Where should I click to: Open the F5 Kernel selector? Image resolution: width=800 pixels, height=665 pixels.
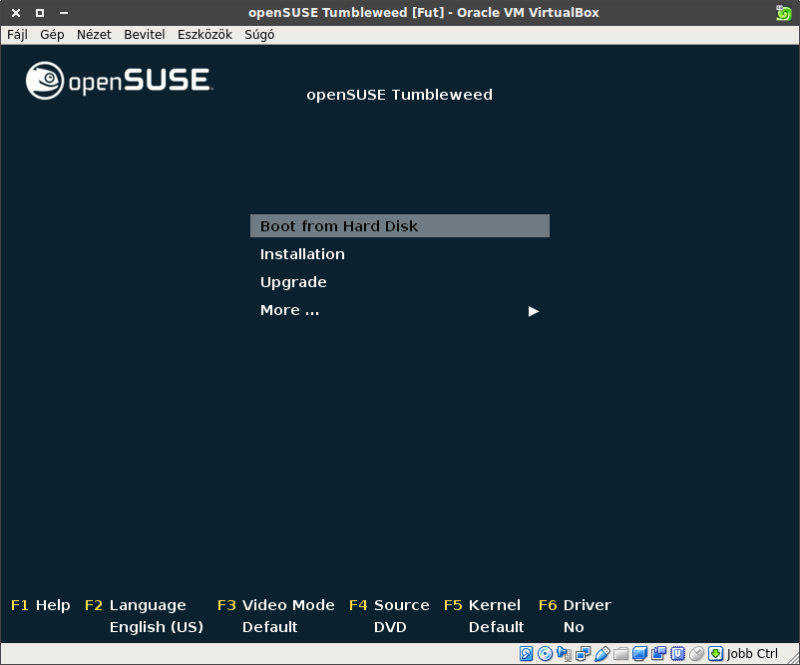(x=482, y=605)
